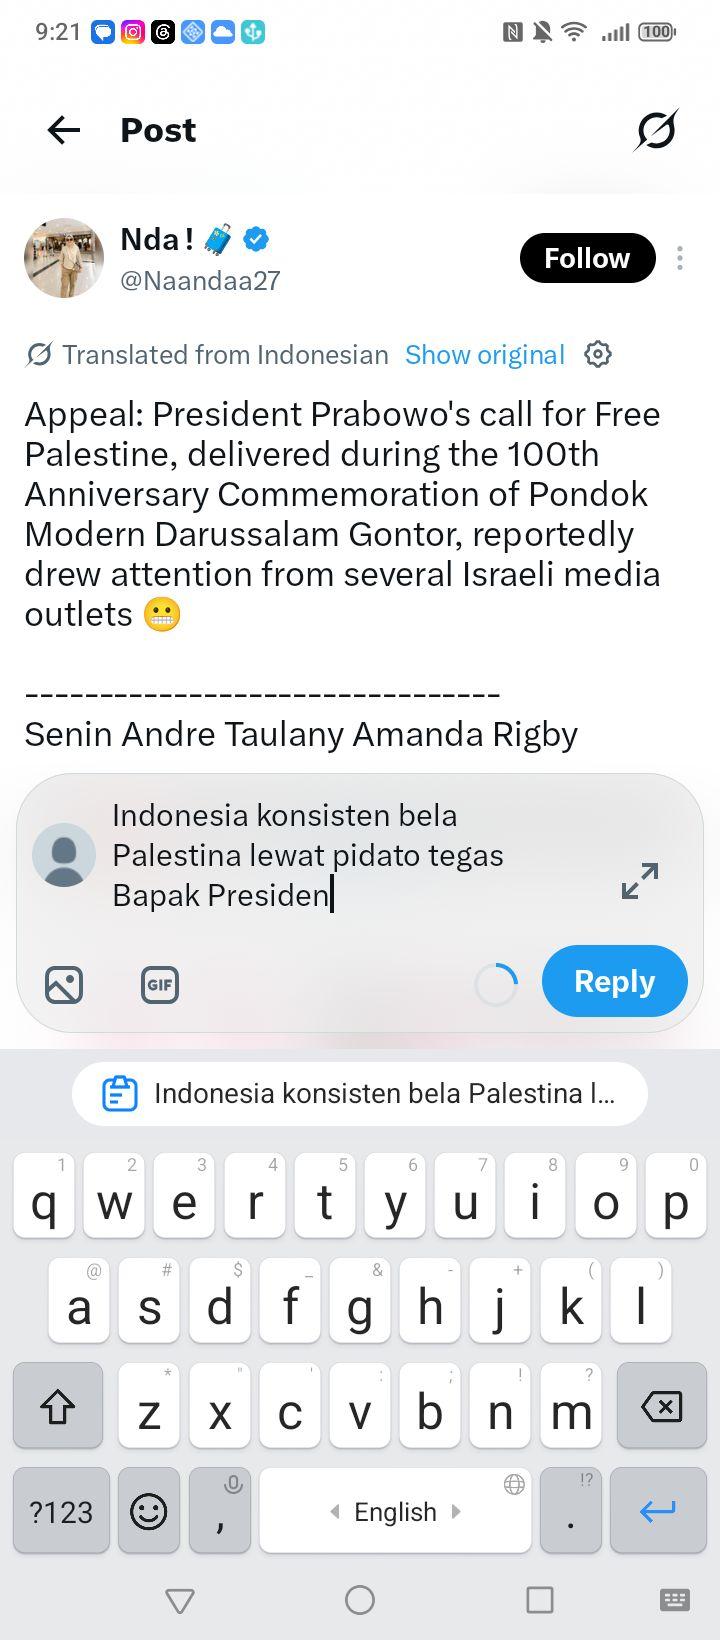Click the Follow button for Nda!
This screenshot has width=720, height=1640.
click(587, 258)
